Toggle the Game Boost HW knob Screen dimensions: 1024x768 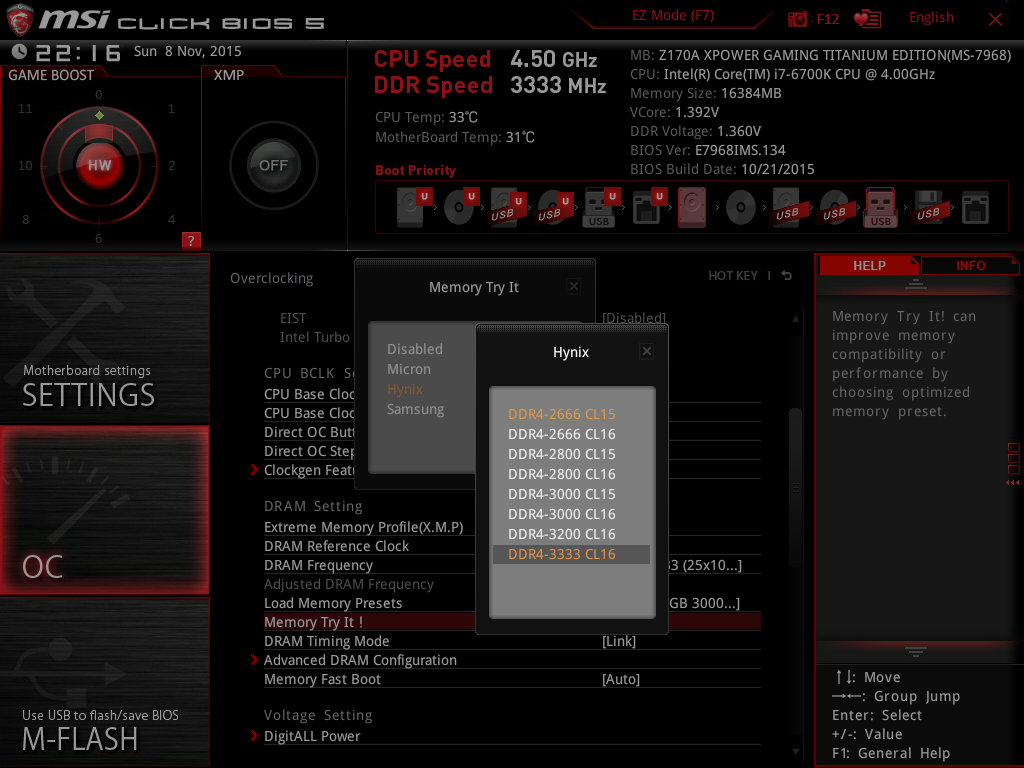point(99,165)
